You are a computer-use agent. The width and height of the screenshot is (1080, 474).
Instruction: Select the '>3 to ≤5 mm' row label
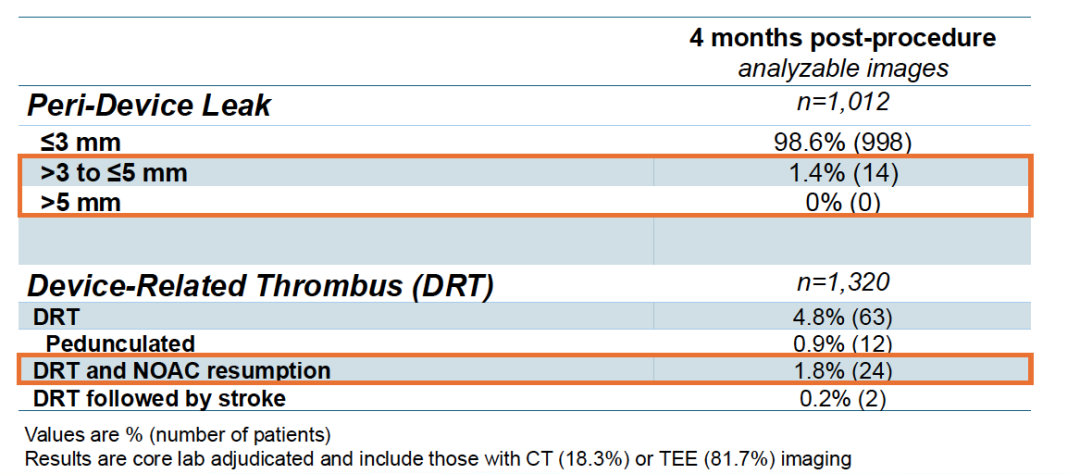[x=114, y=173]
